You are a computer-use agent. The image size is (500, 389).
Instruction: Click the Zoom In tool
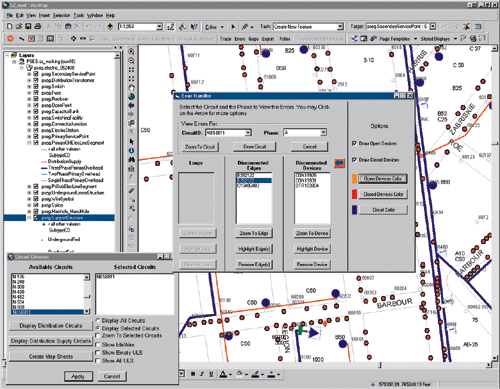131,52
